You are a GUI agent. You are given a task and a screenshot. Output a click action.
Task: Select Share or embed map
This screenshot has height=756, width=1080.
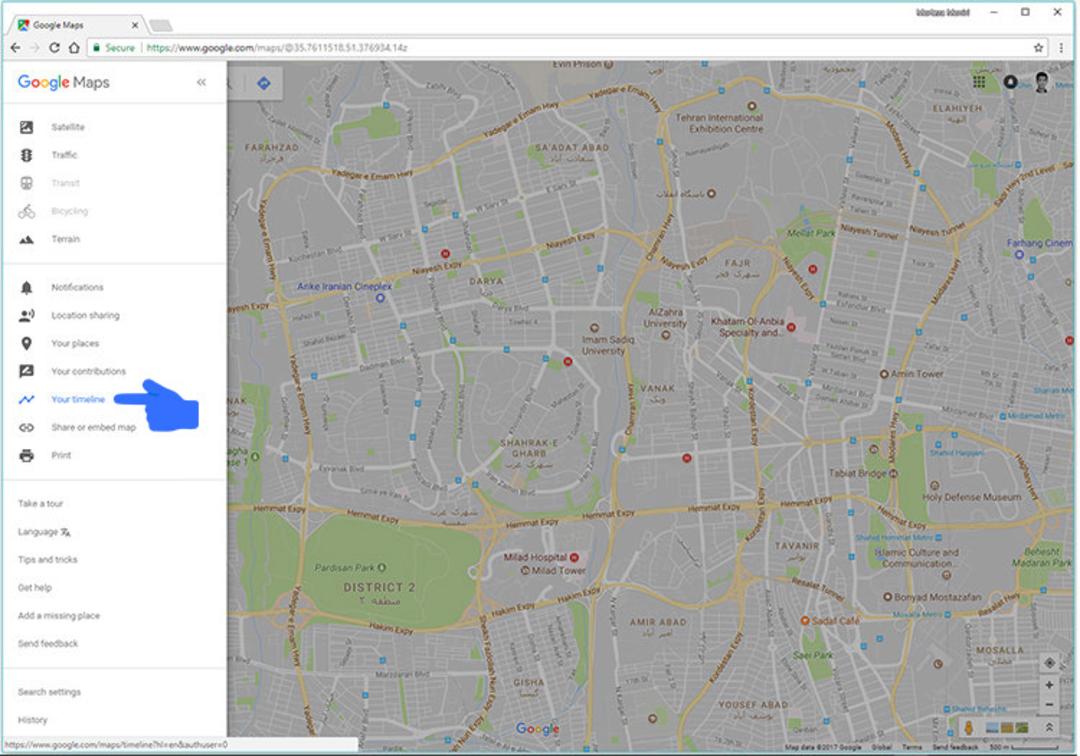click(93, 428)
